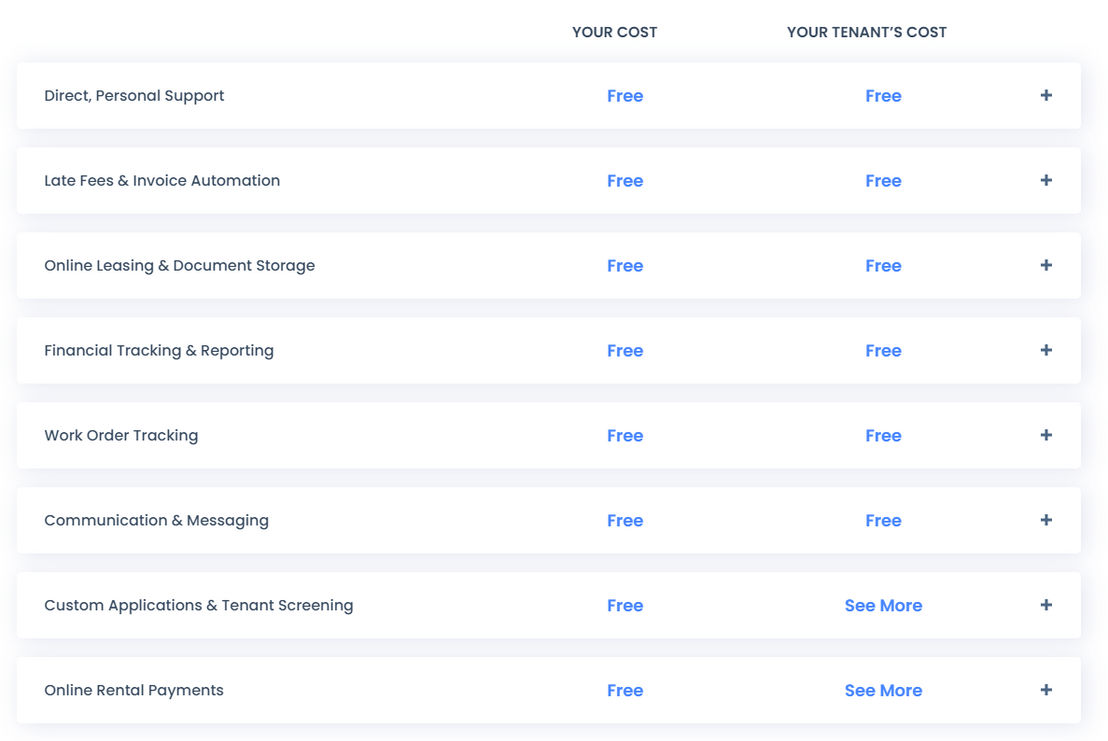This screenshot has height=741, width=1108.
Task: Open See More for Custom Applications row
Action: [883, 605]
